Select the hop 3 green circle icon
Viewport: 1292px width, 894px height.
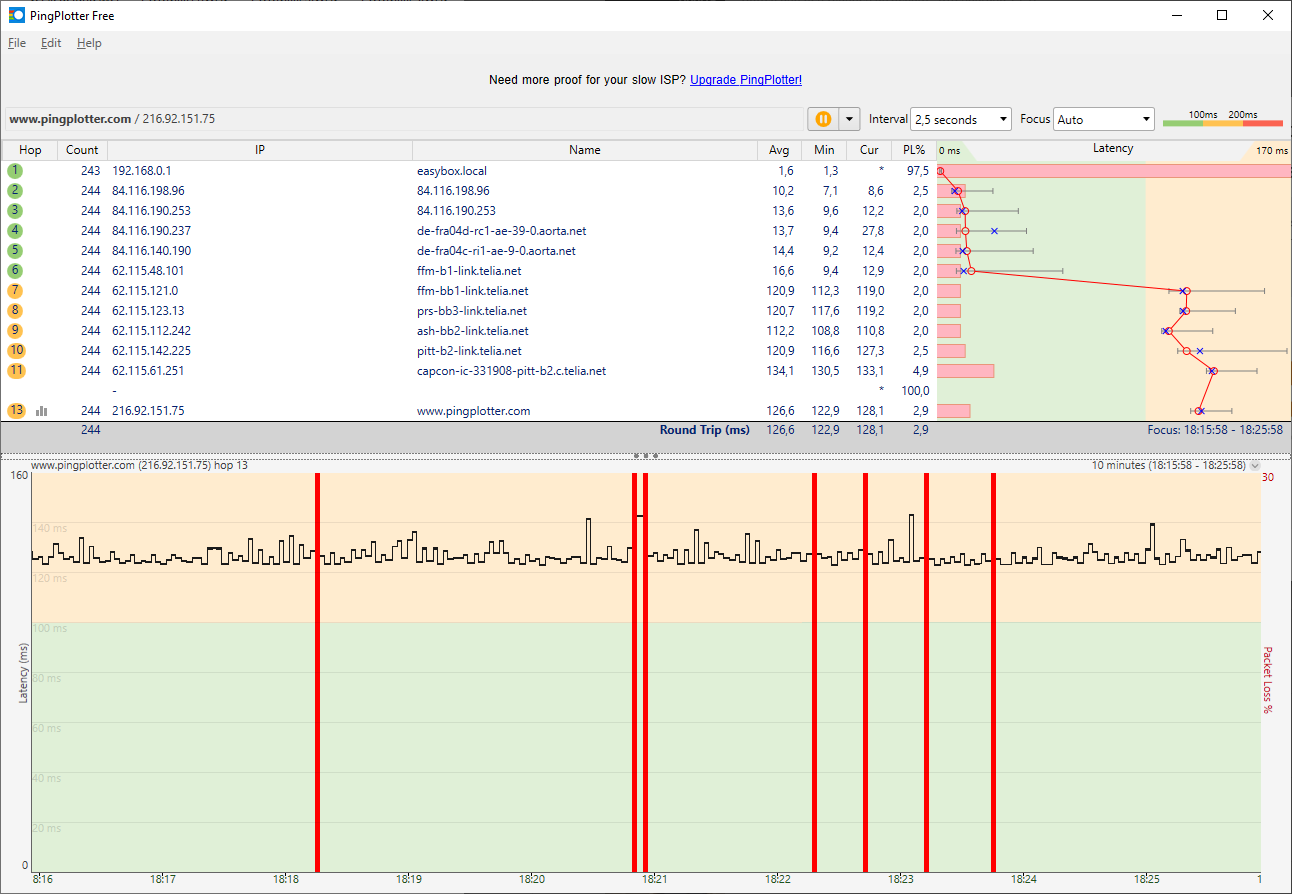click(x=15, y=211)
